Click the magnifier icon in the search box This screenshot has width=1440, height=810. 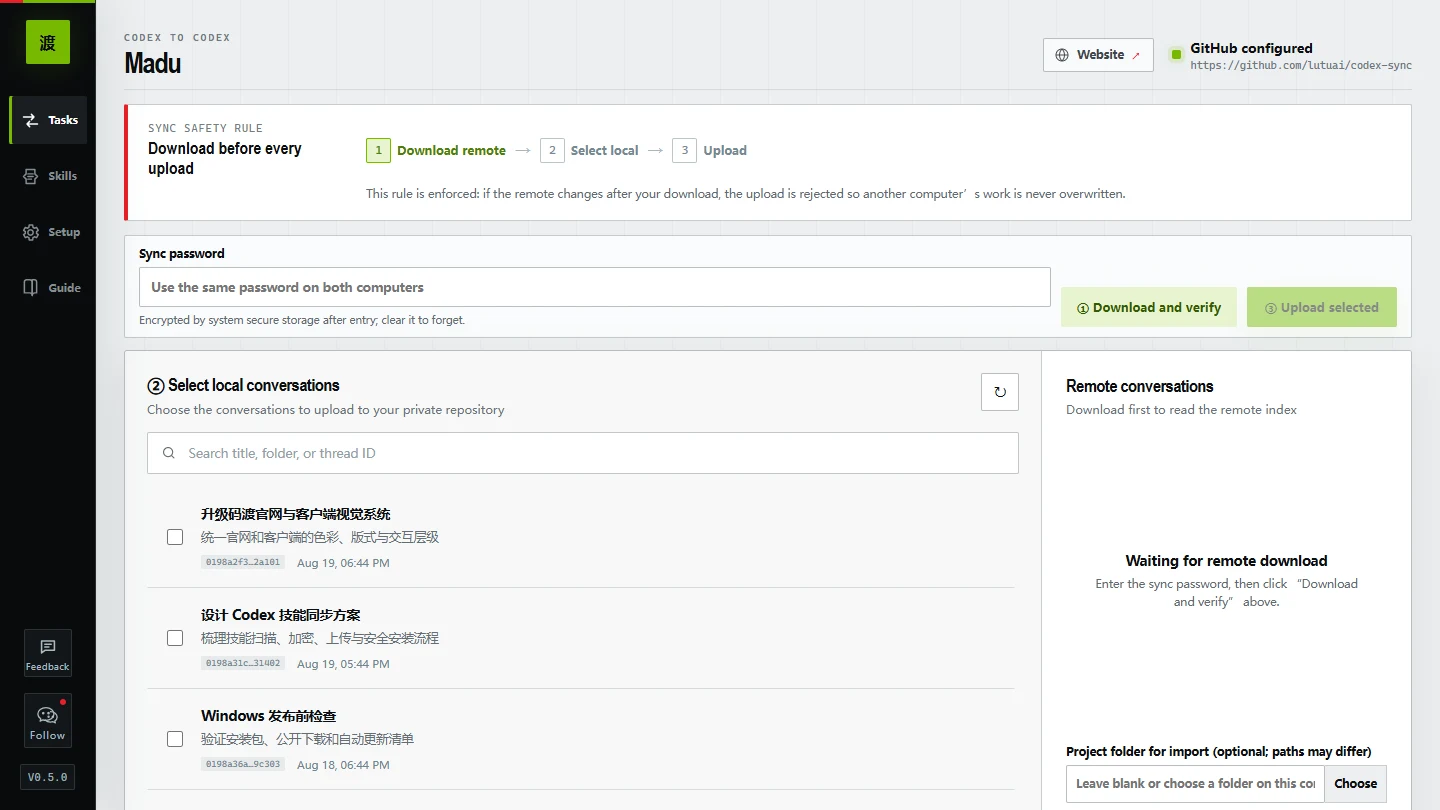point(169,453)
